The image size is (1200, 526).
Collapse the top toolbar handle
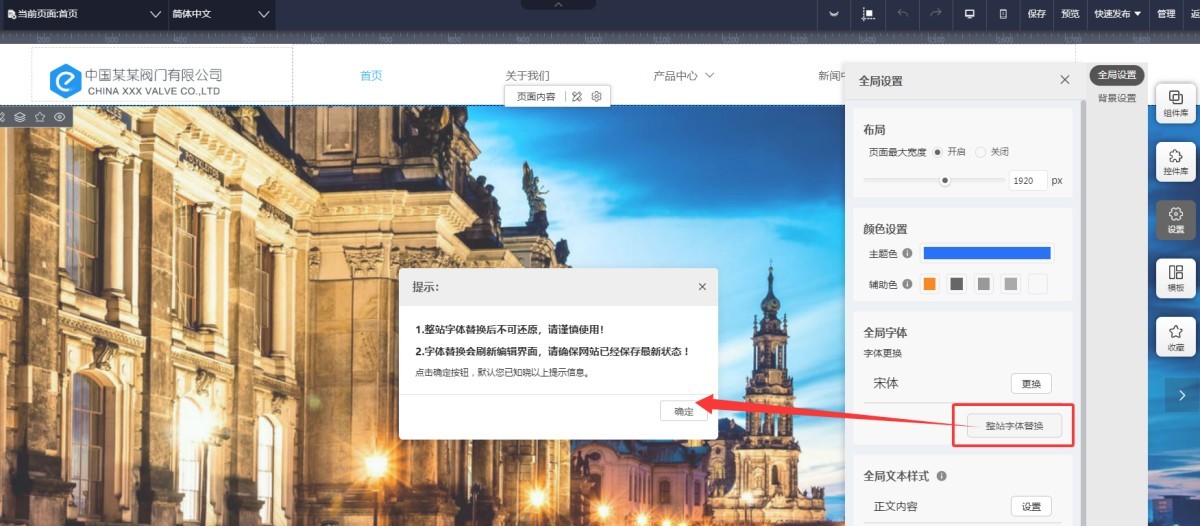(x=558, y=5)
